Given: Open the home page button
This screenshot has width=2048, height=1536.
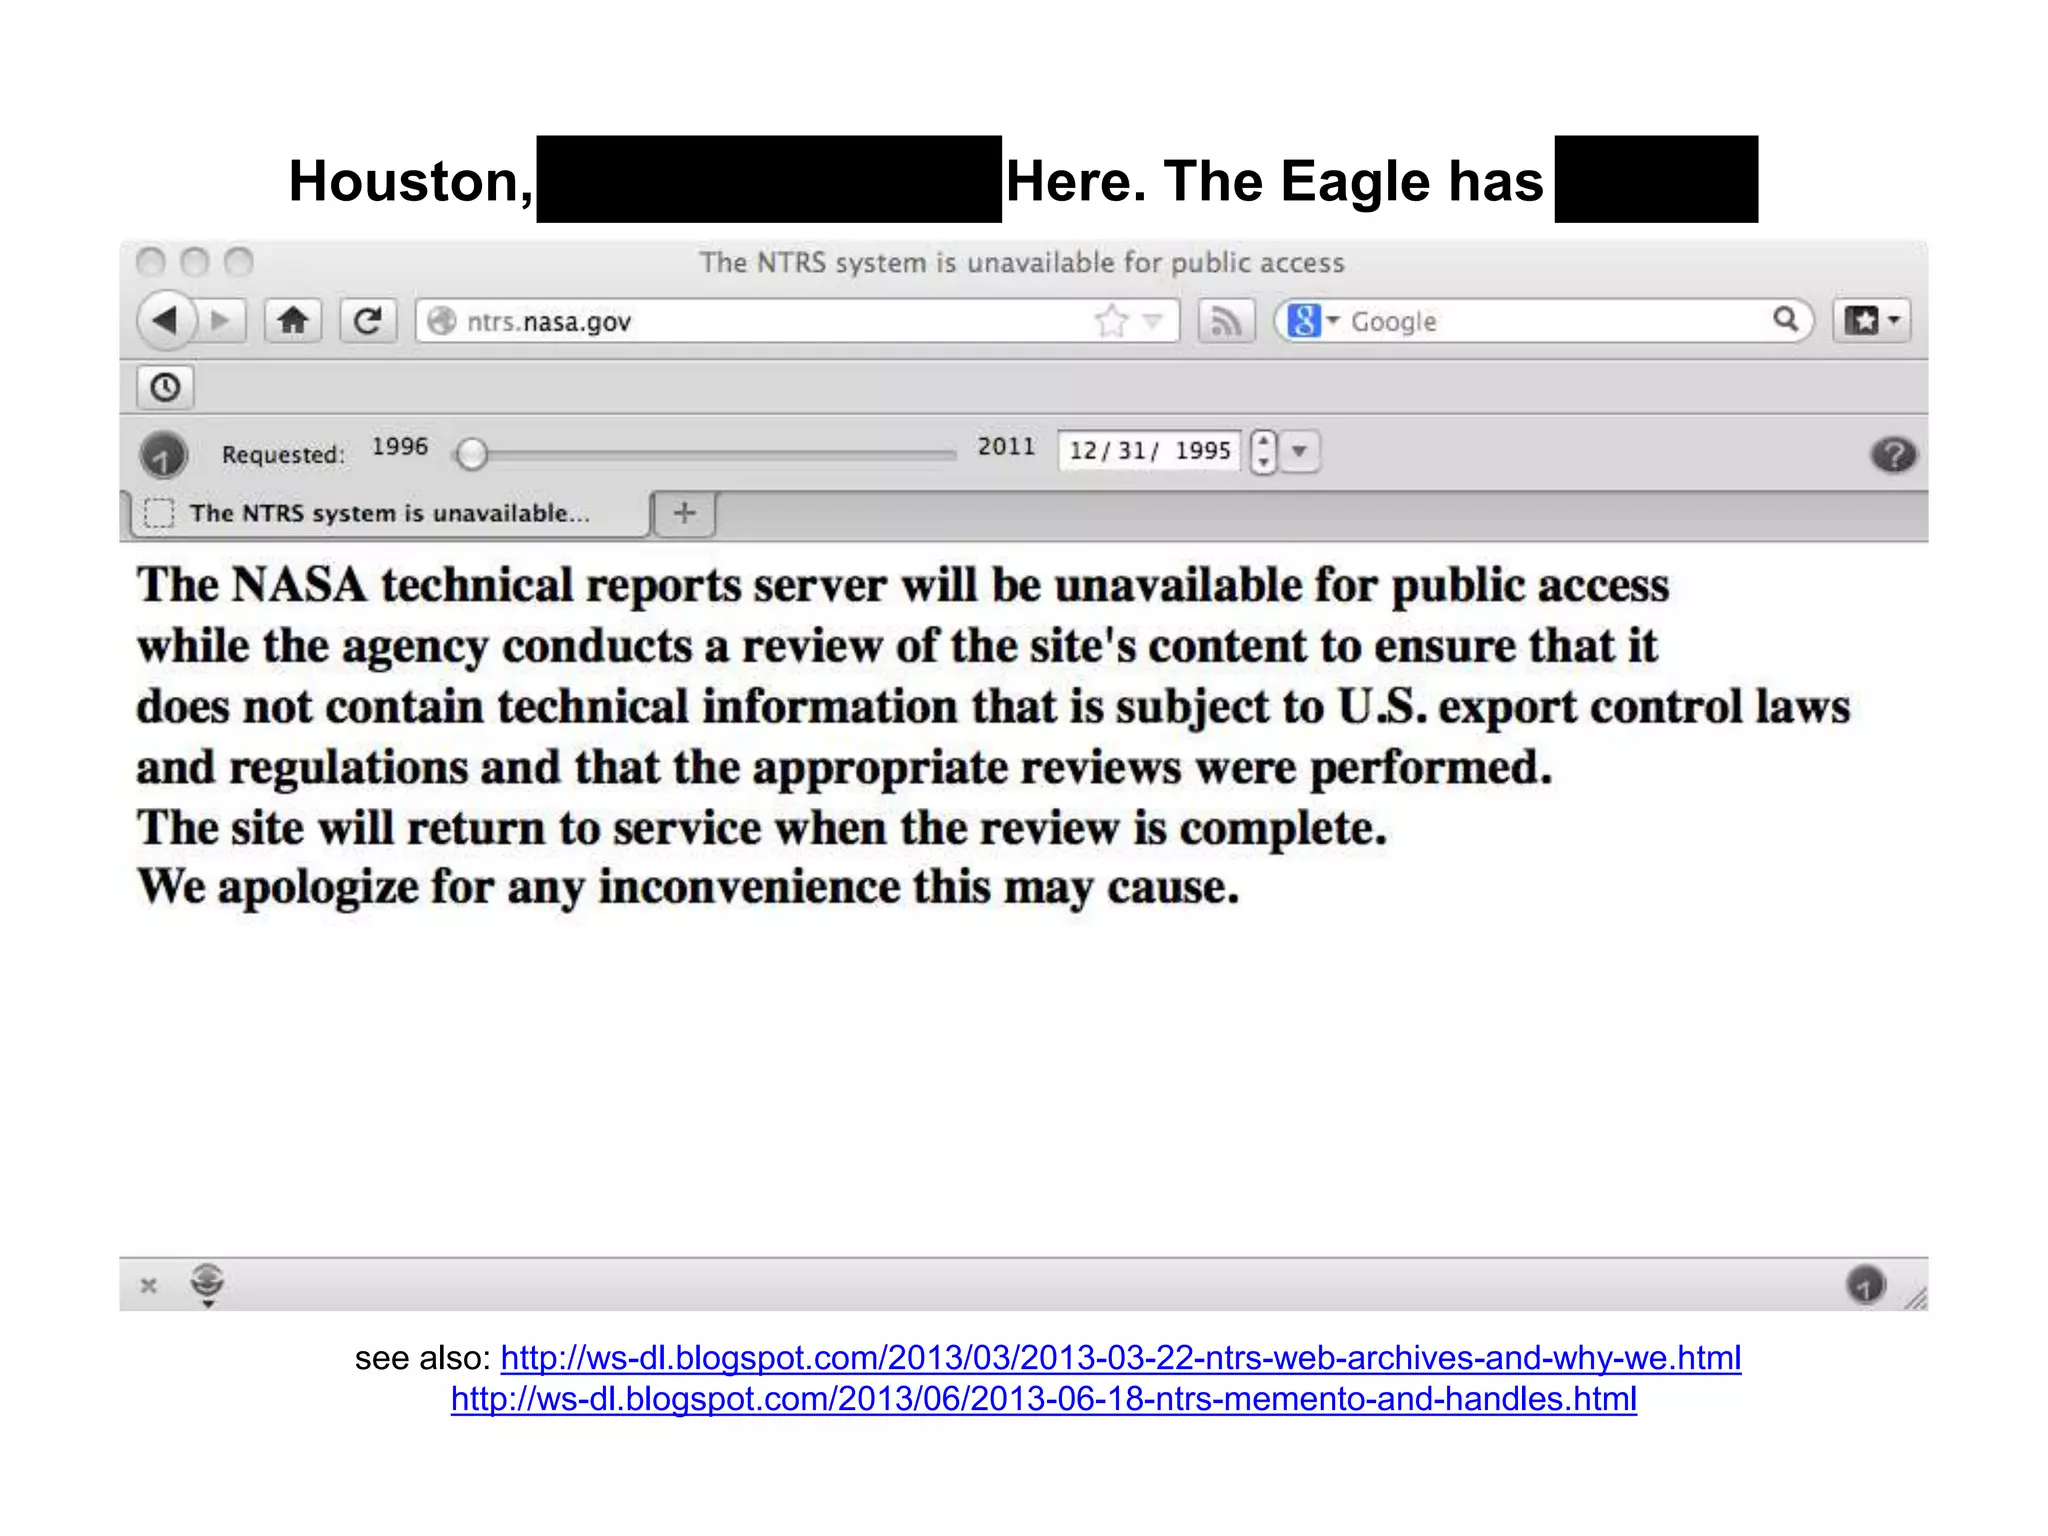Looking at the screenshot, I should [x=293, y=321].
